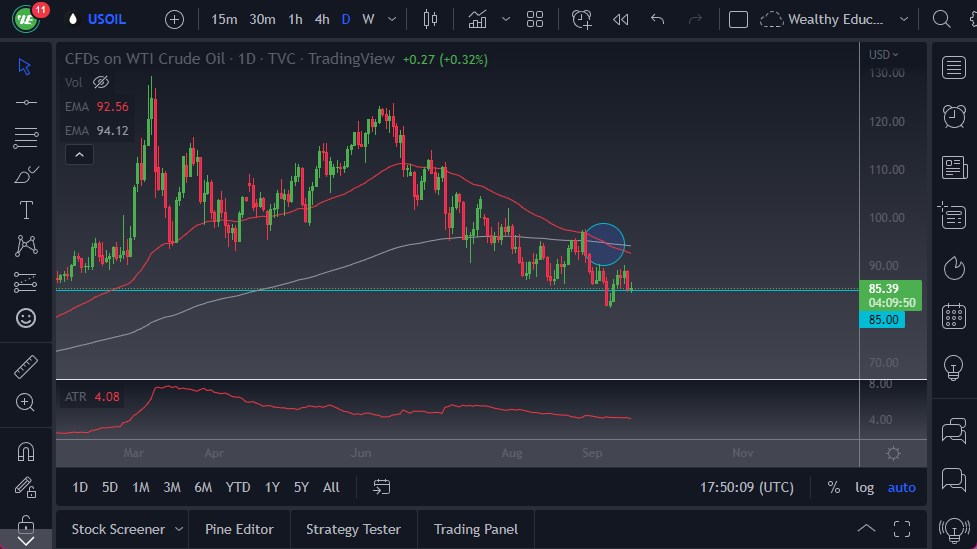The image size is (977, 549).
Task: Open the Indicators chart icon
Action: coord(478,19)
